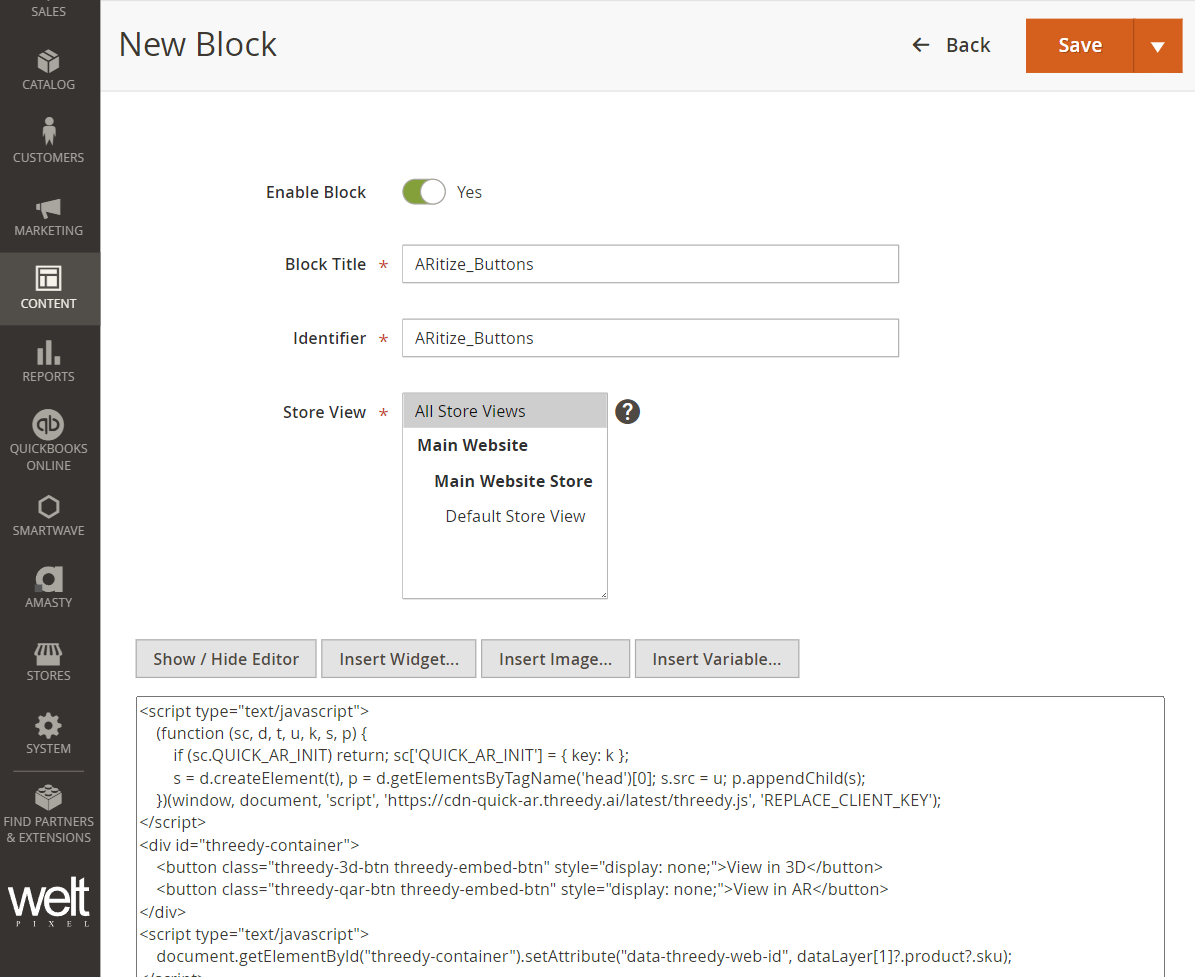The height and width of the screenshot is (977, 1195).
Task: Focus the Identifier input field
Action: tap(650, 338)
